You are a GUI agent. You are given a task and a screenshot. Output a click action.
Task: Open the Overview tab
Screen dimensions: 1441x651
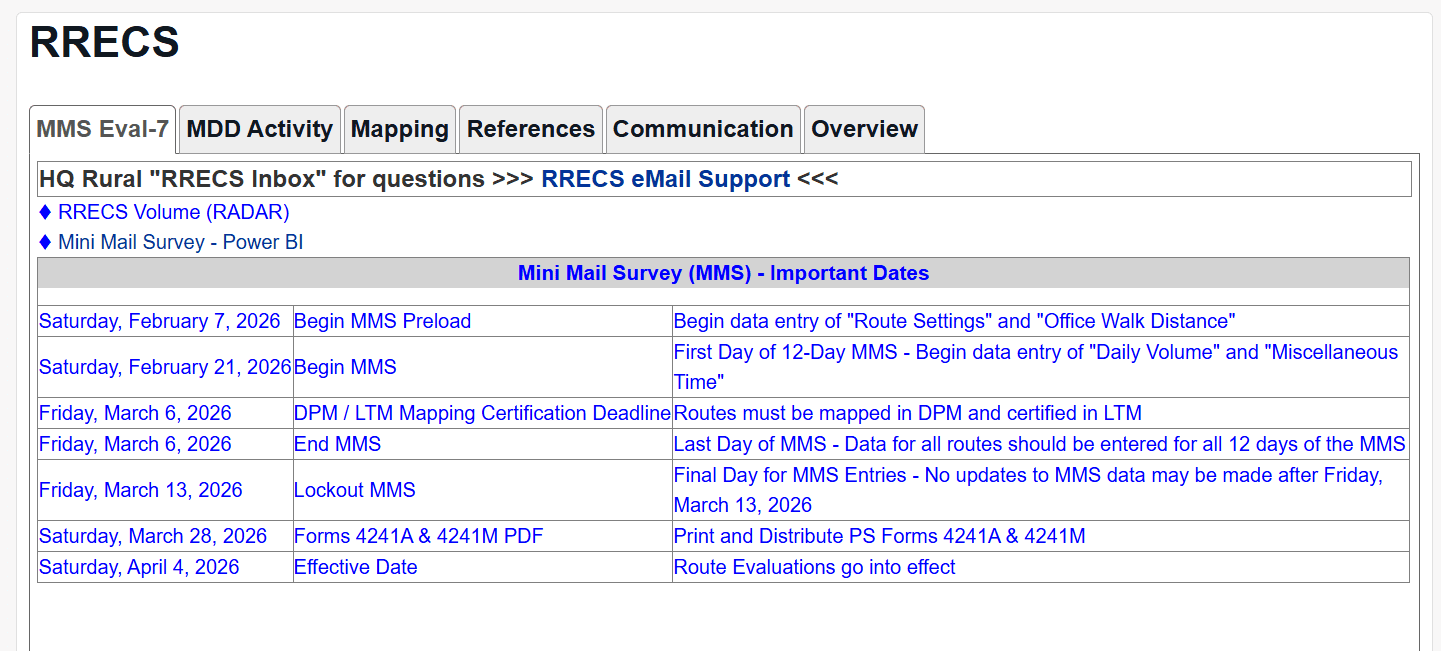tap(863, 129)
